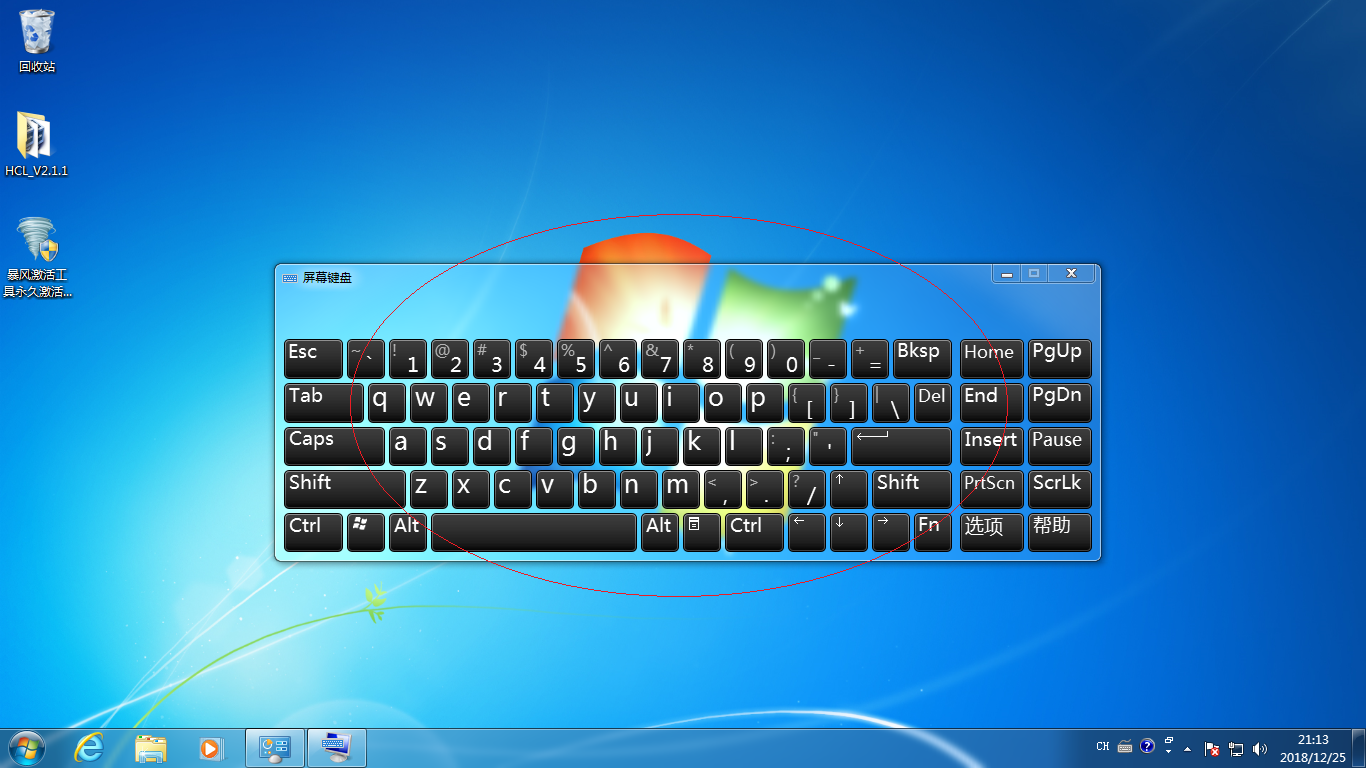
Task: Toggle the ScrLk key
Action: (1059, 490)
